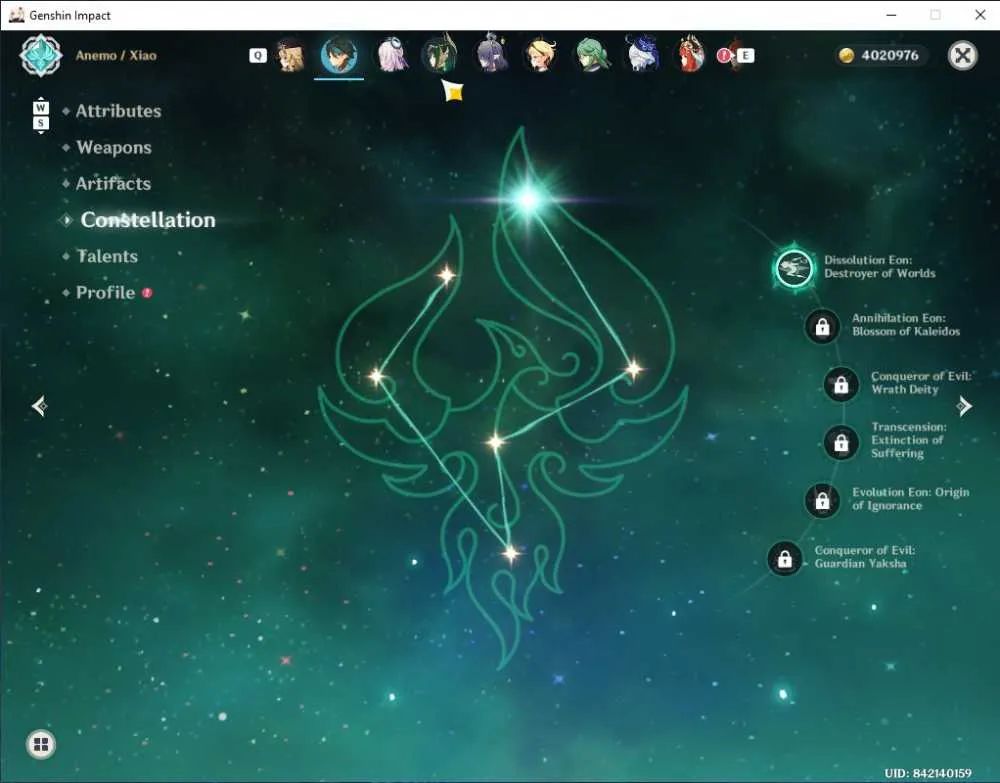
Task: Open the locked Conqueror of Evil: Guardian Yaksha node
Action: click(x=785, y=559)
